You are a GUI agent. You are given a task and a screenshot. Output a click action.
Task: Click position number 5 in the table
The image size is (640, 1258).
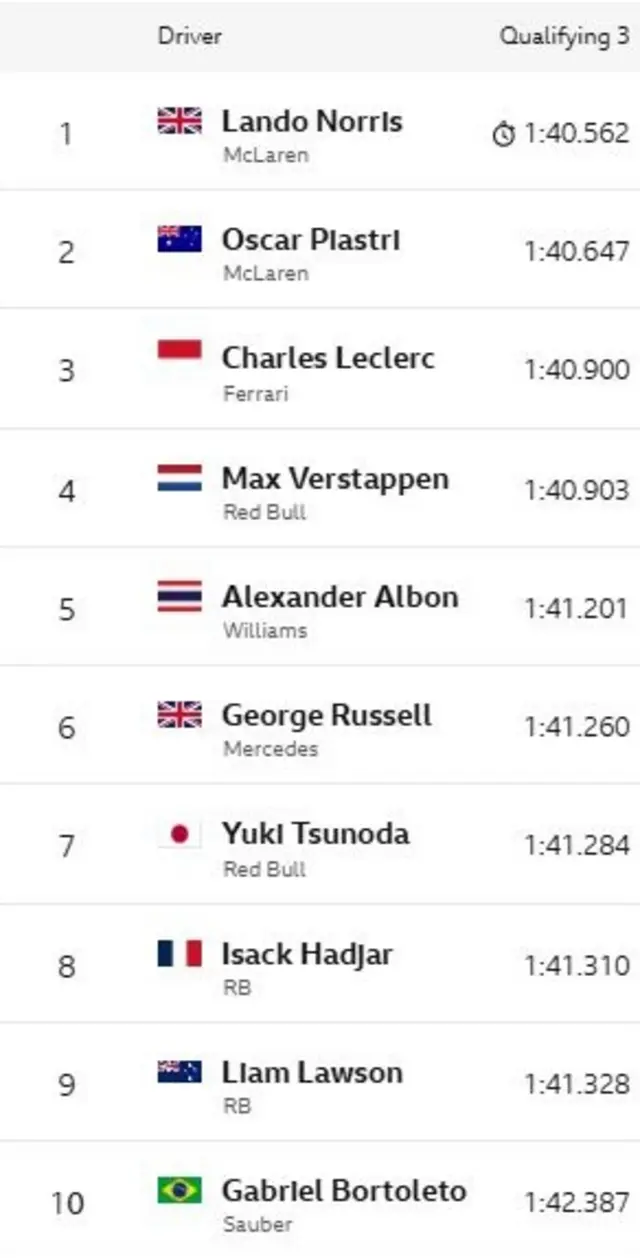[x=67, y=609]
